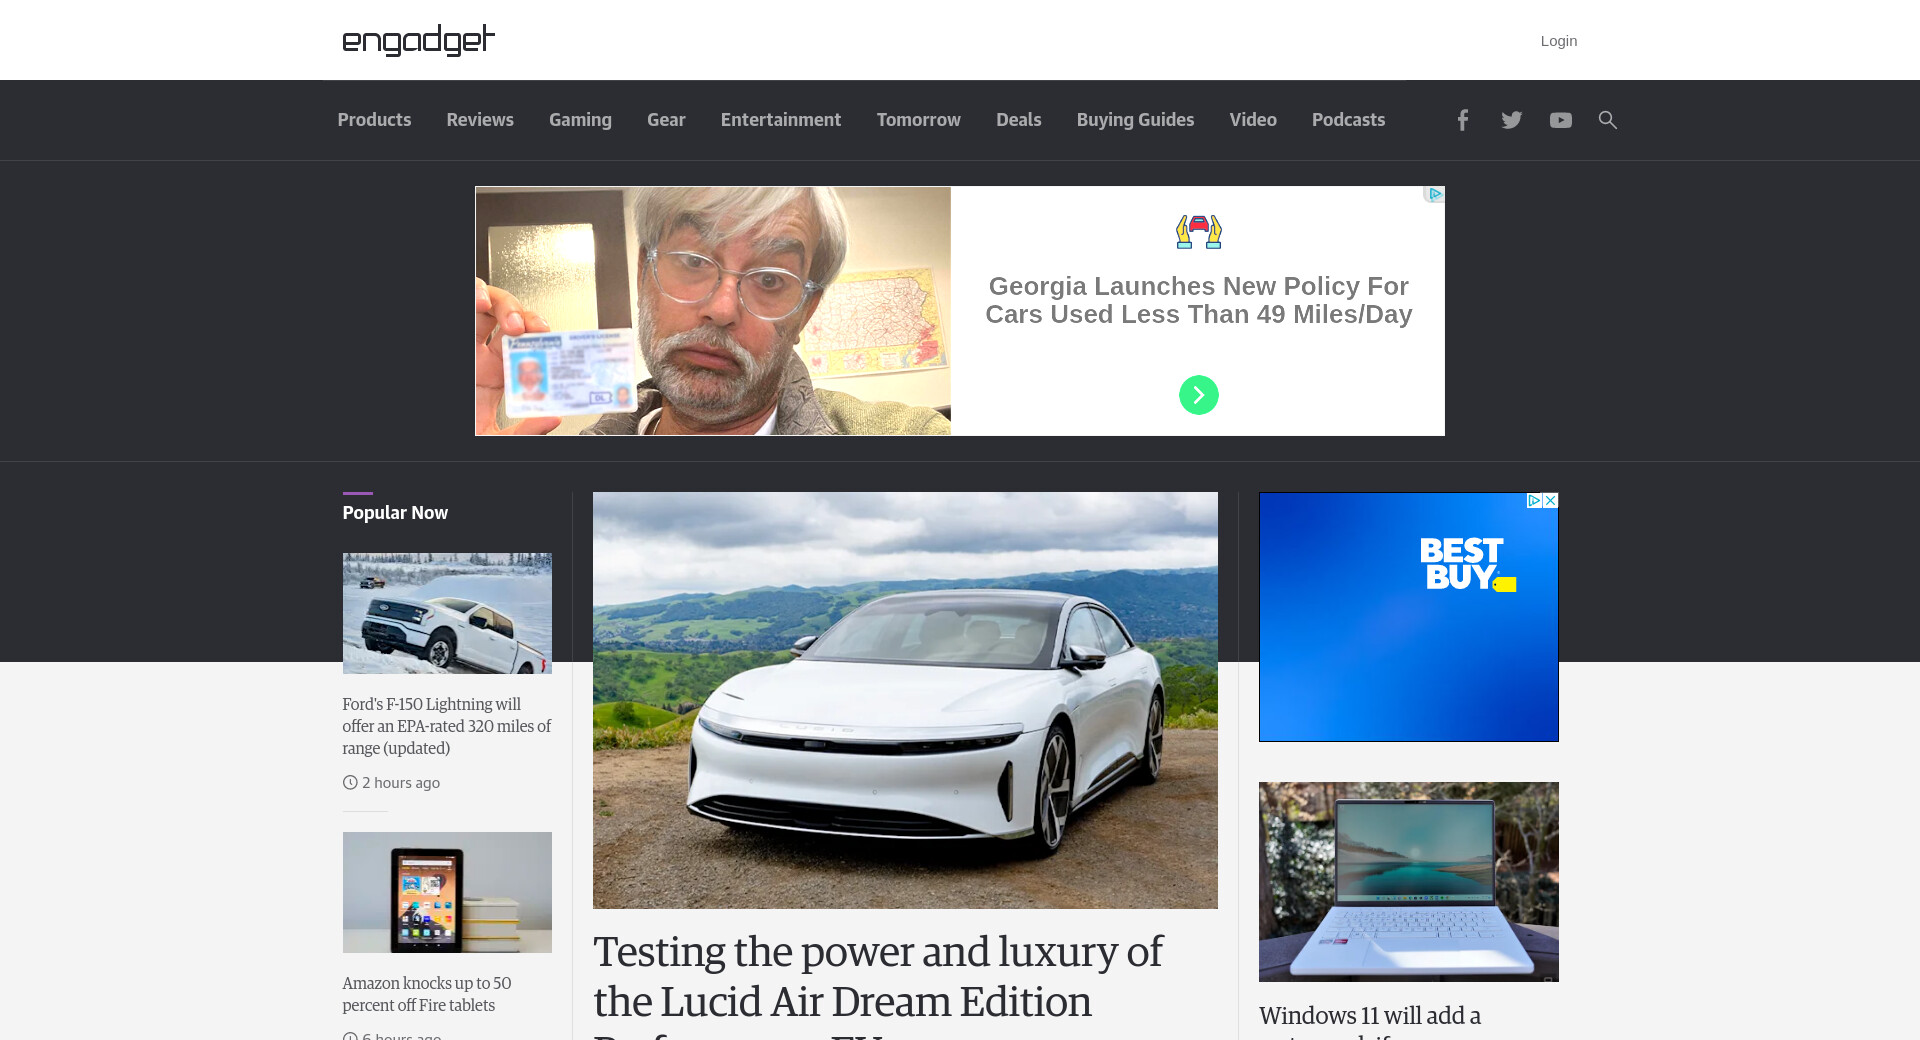Viewport: 1920px width, 1040px height.
Task: Open Engadget's Facebook page icon
Action: click(x=1462, y=120)
